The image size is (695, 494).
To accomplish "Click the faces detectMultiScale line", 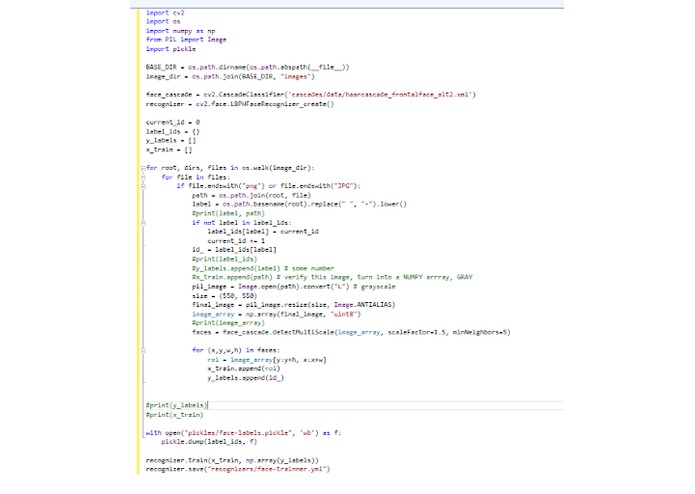I will click(x=351, y=332).
